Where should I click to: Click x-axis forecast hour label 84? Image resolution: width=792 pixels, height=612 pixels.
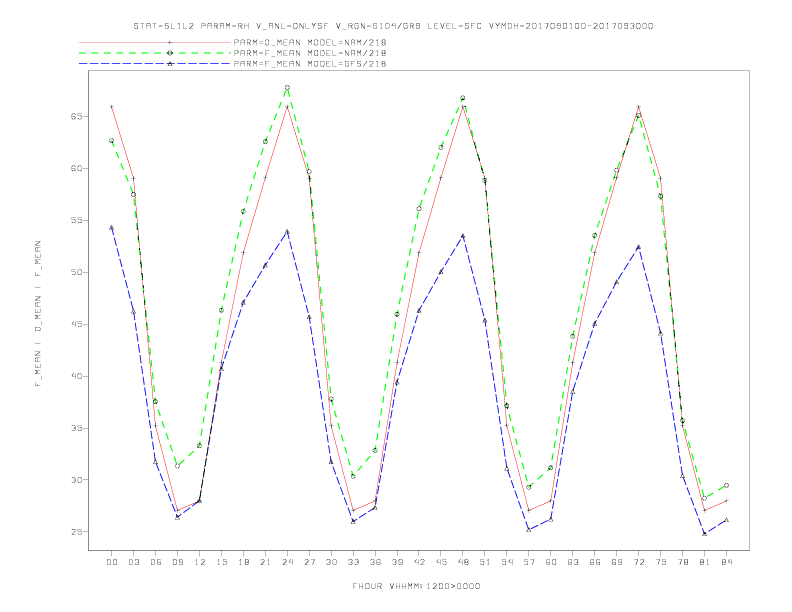(726, 562)
